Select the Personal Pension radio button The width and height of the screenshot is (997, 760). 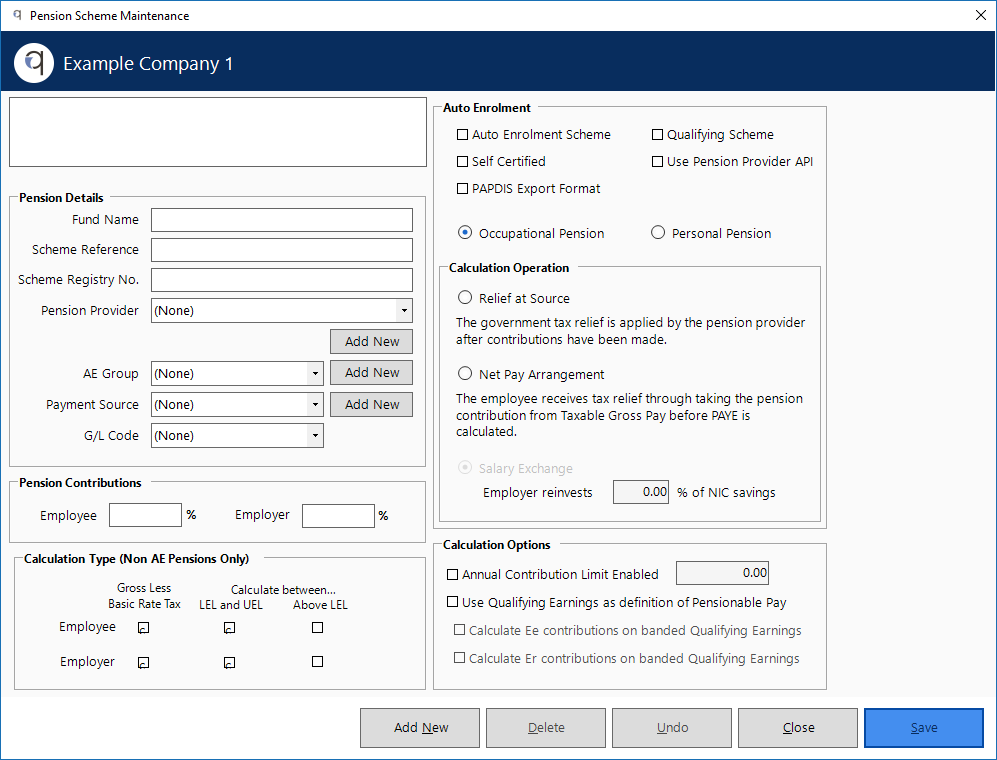coord(658,233)
